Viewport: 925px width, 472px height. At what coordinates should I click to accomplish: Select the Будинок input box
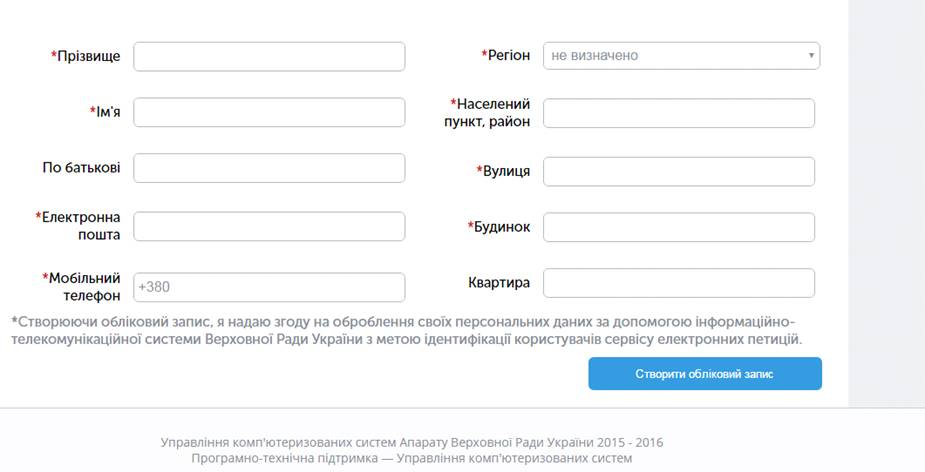(678, 227)
